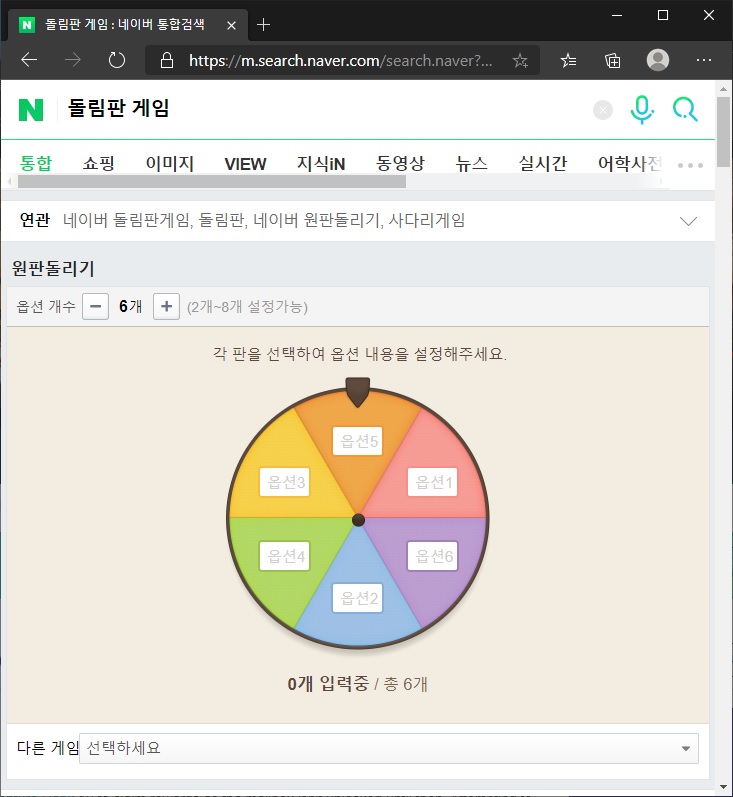Click the Naver N logo
The width and height of the screenshot is (733, 797).
(30, 110)
